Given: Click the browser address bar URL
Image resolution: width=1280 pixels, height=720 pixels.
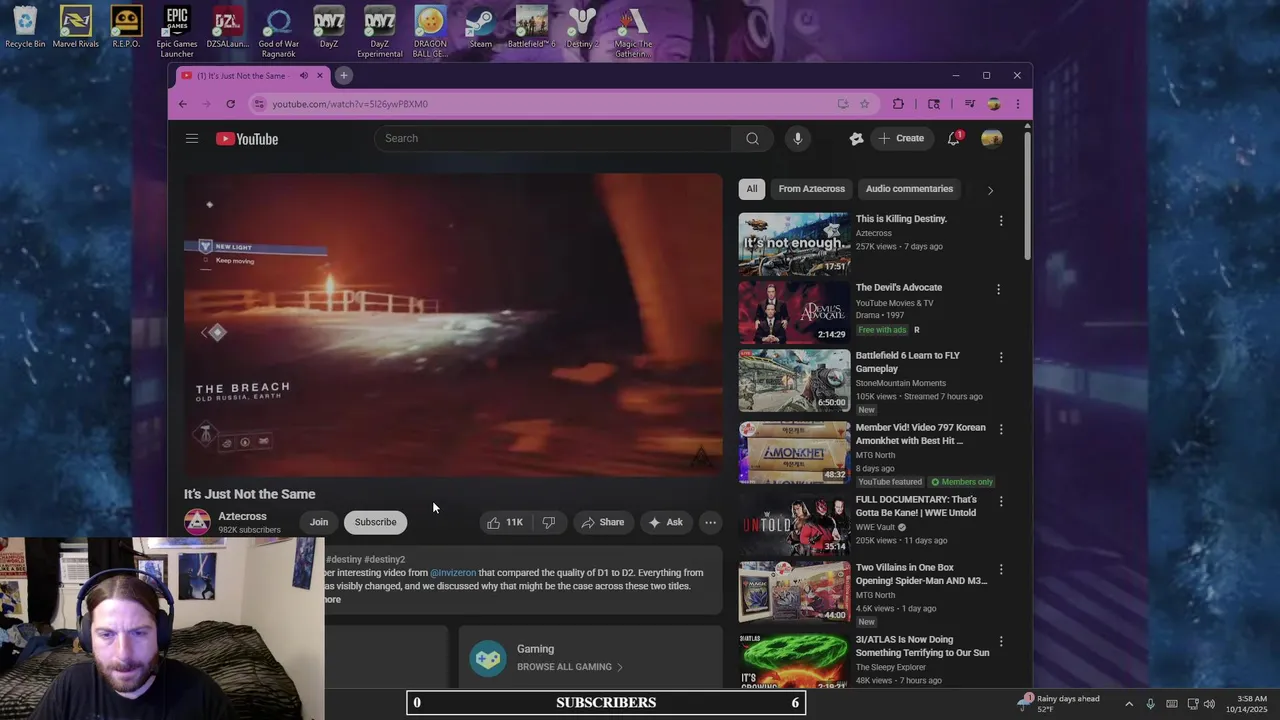Looking at the screenshot, I should 350,104.
